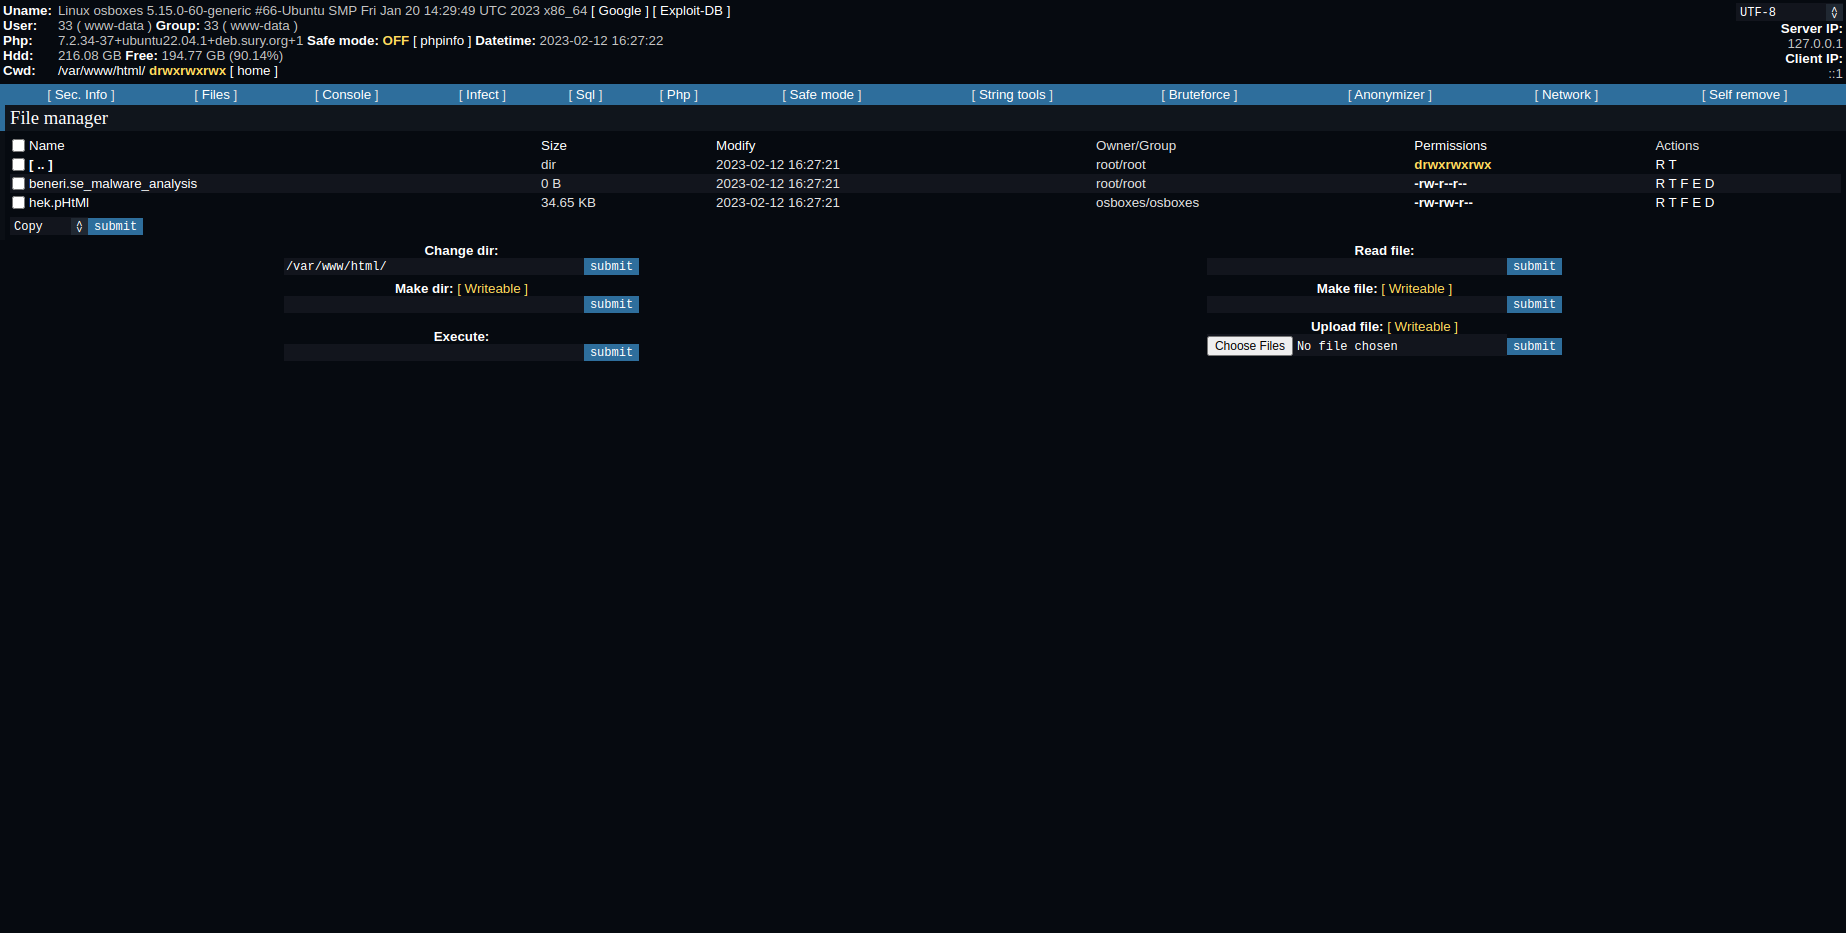Click the /var/www/html/ Cwd path link

coord(101,71)
